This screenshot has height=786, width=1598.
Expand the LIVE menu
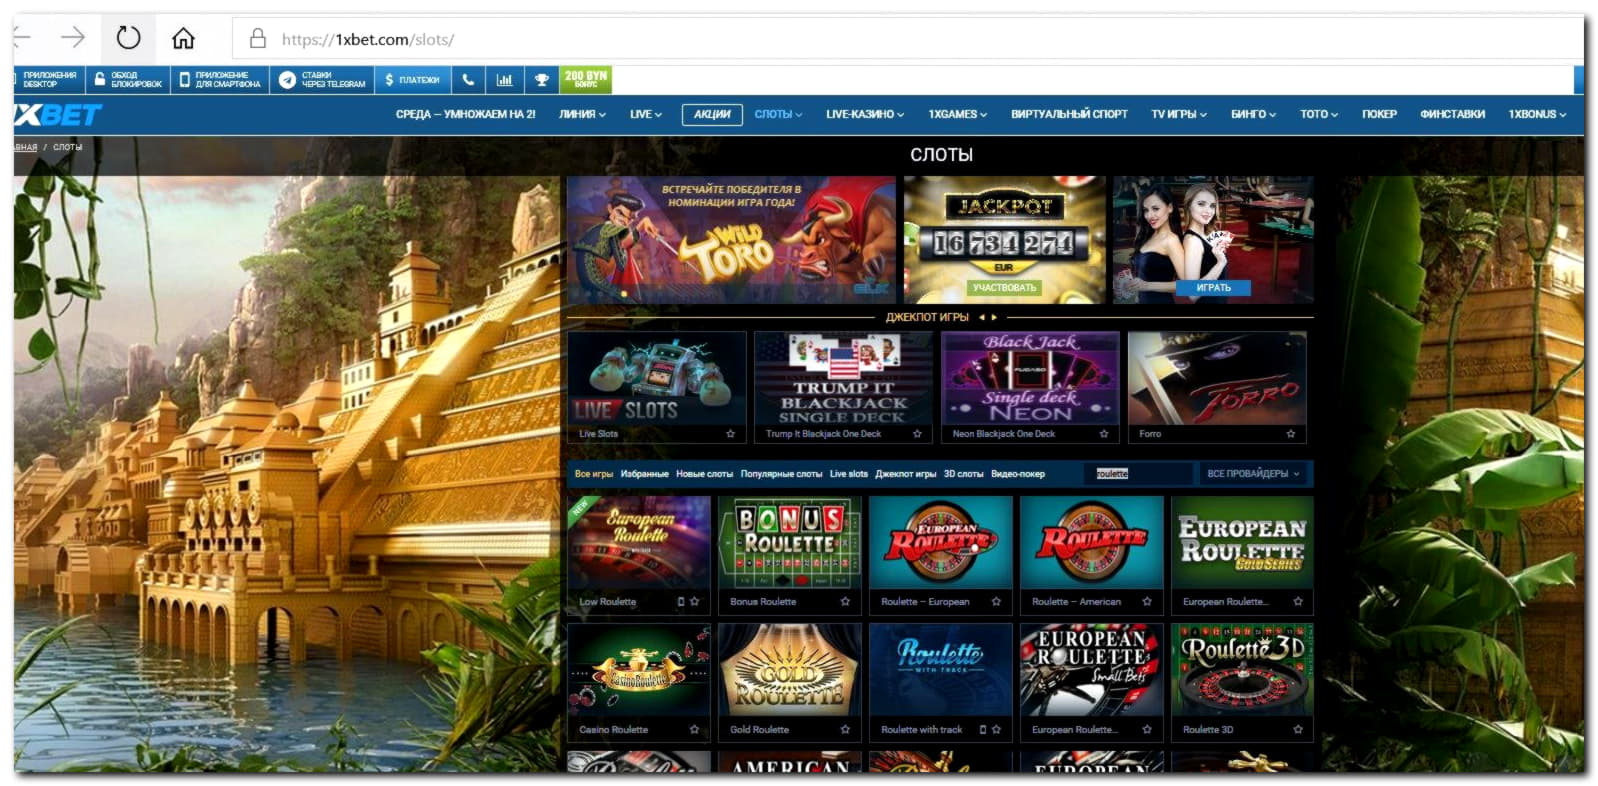646,114
